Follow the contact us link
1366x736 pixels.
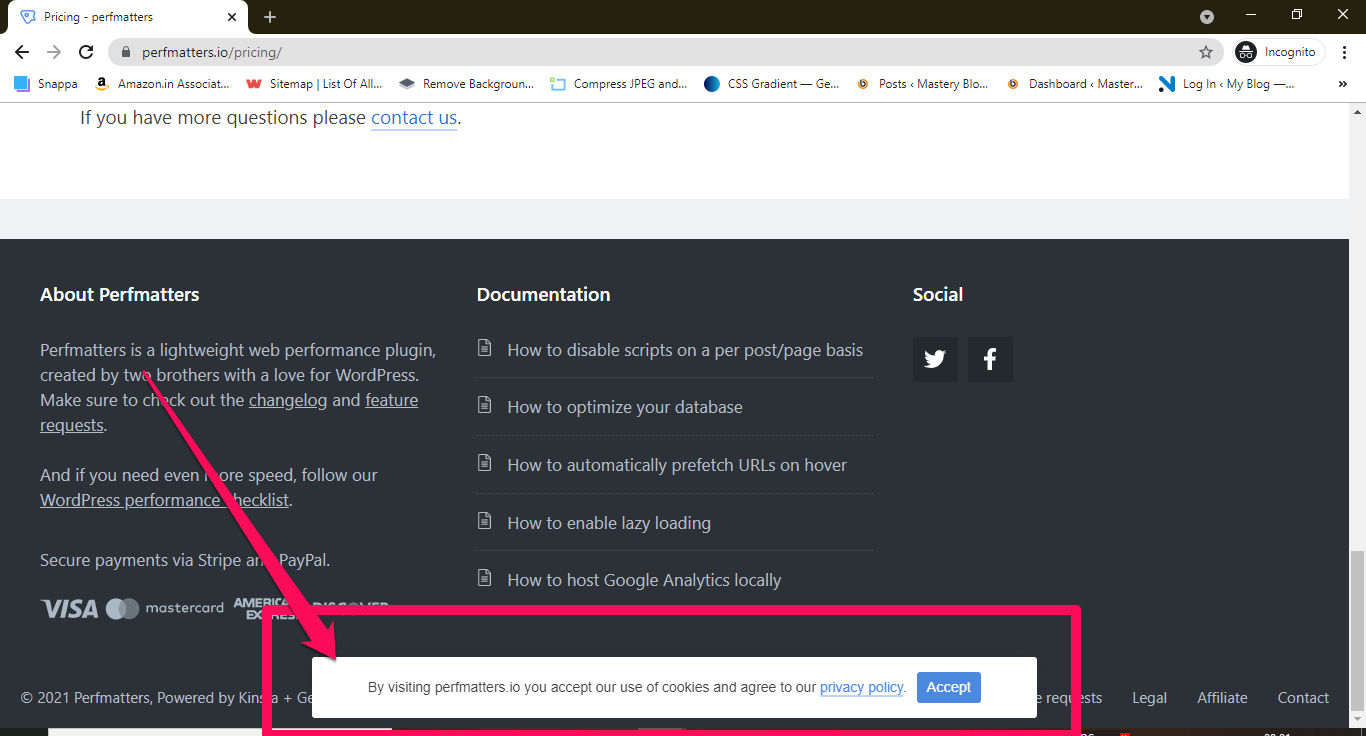(x=414, y=118)
